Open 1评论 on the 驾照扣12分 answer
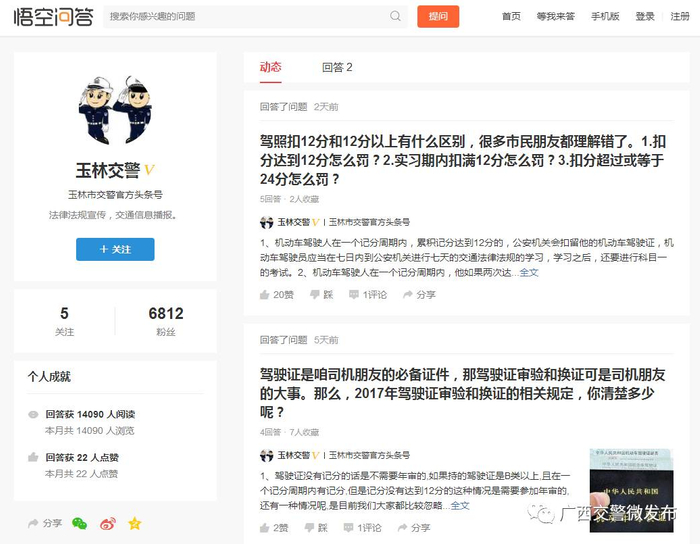Viewport: 700px width, 544px height. pos(368,295)
